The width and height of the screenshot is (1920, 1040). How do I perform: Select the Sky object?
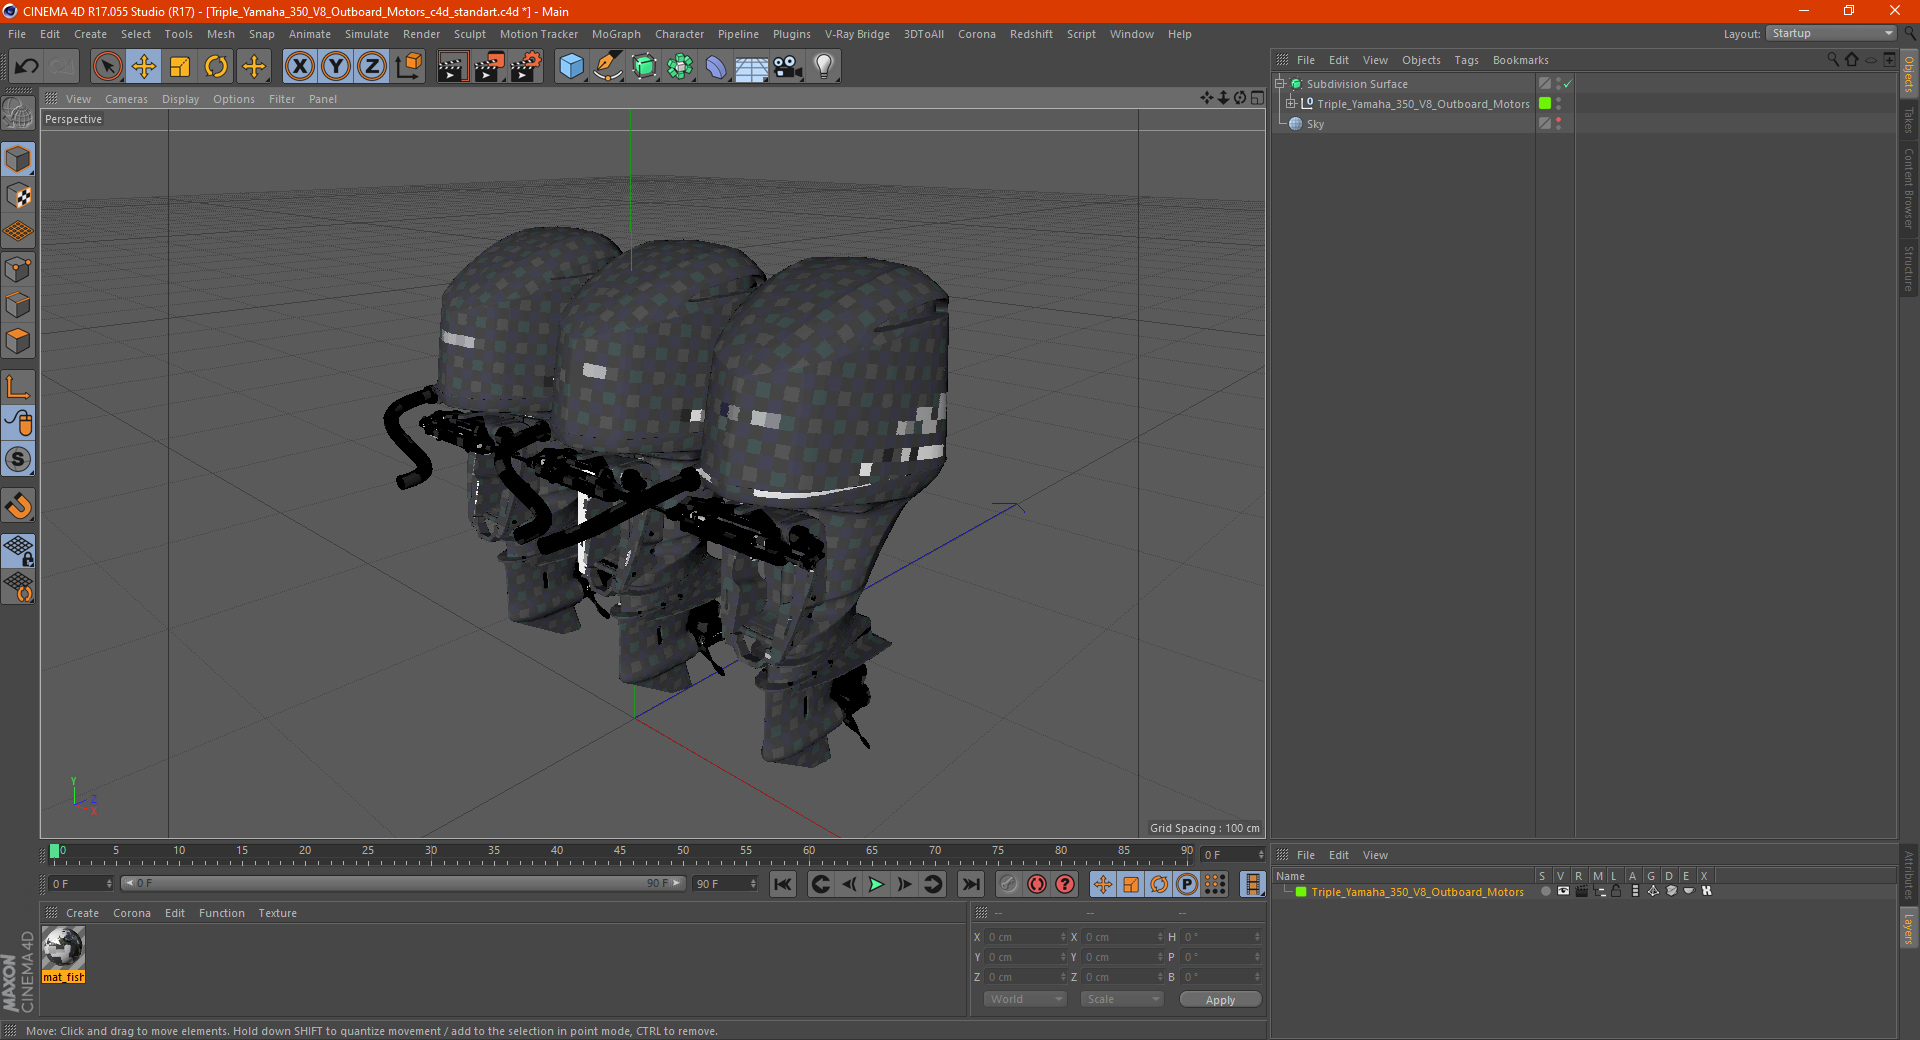pos(1315,124)
